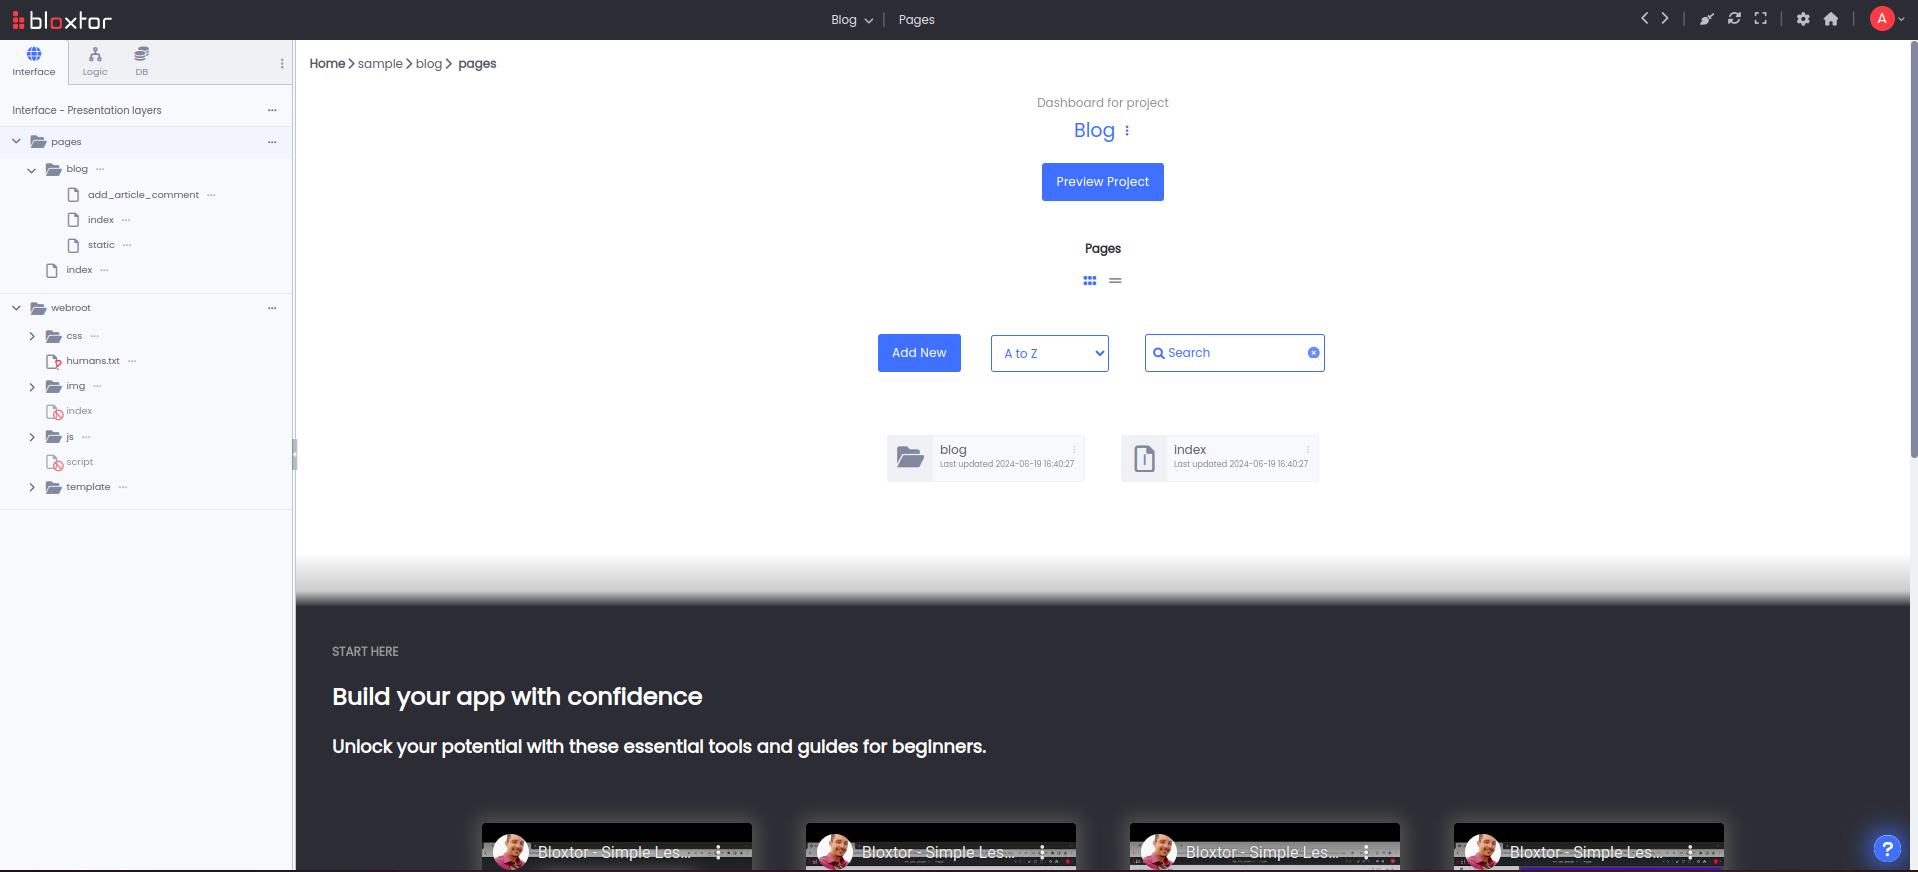Click the page vertical scrollbar
The width and height of the screenshot is (1918, 872).
pos(1913,250)
